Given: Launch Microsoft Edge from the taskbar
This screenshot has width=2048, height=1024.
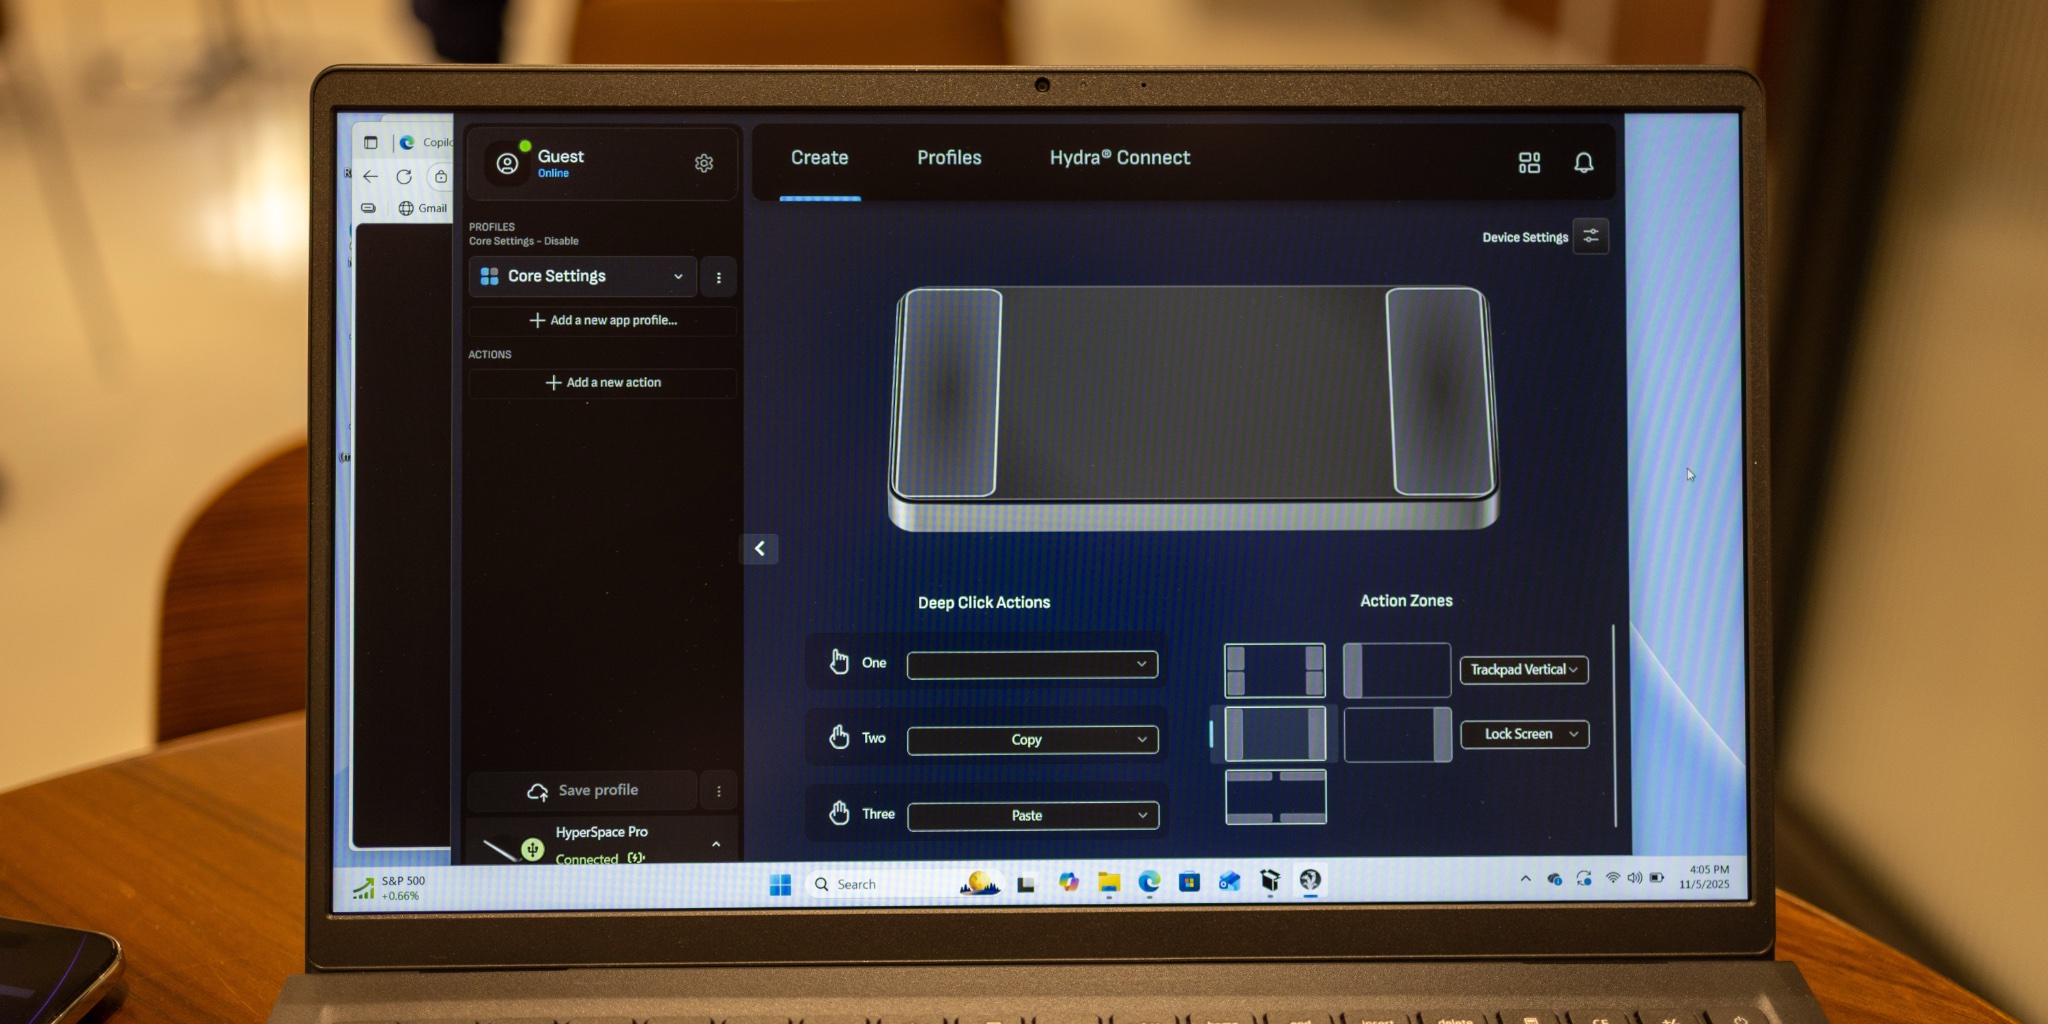Looking at the screenshot, I should (x=1147, y=883).
